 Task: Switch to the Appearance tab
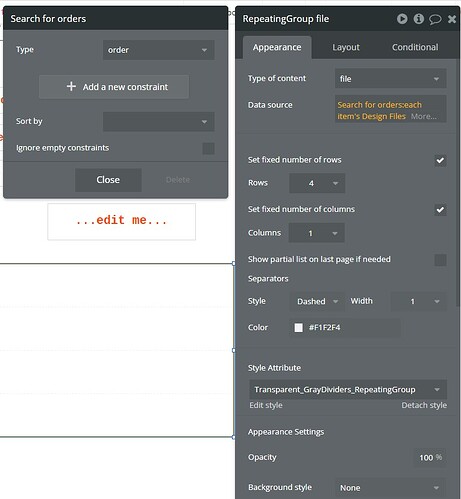277,47
